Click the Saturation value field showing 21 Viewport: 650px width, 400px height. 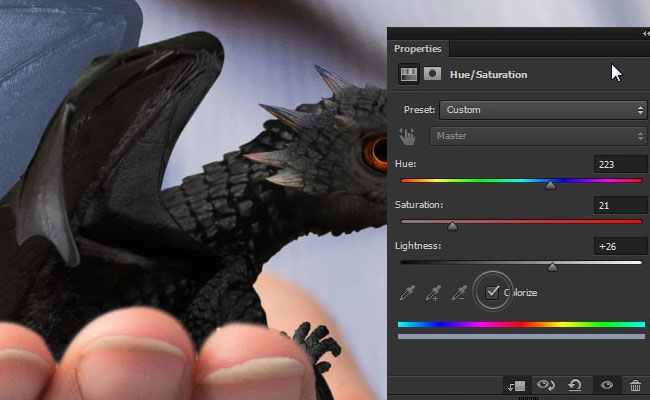coord(620,205)
